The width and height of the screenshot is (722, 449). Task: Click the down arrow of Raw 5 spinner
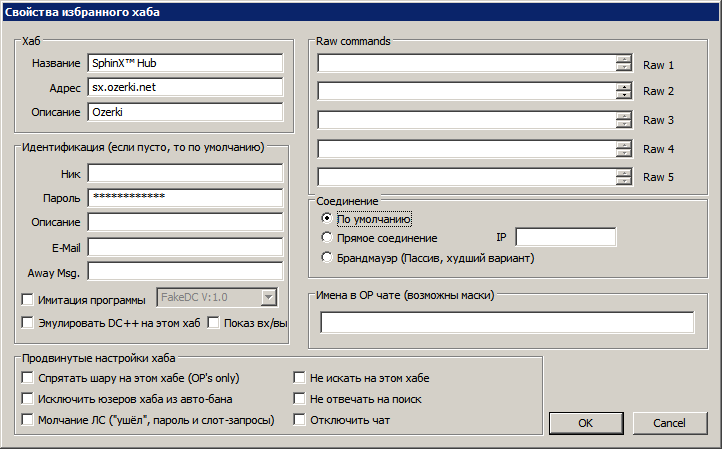click(624, 181)
